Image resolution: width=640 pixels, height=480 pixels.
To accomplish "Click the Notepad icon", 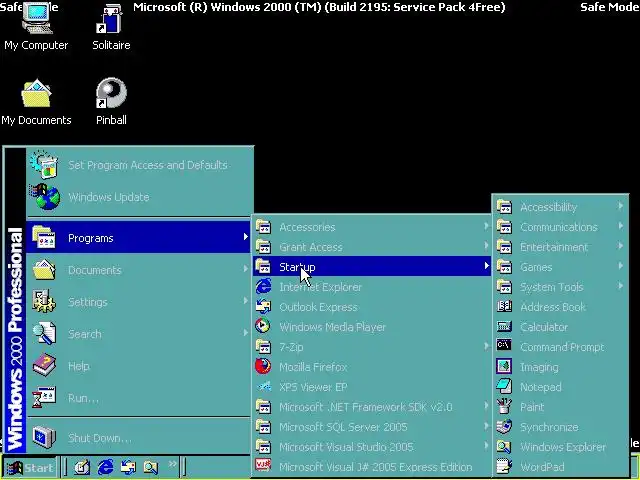I will click(504, 386).
